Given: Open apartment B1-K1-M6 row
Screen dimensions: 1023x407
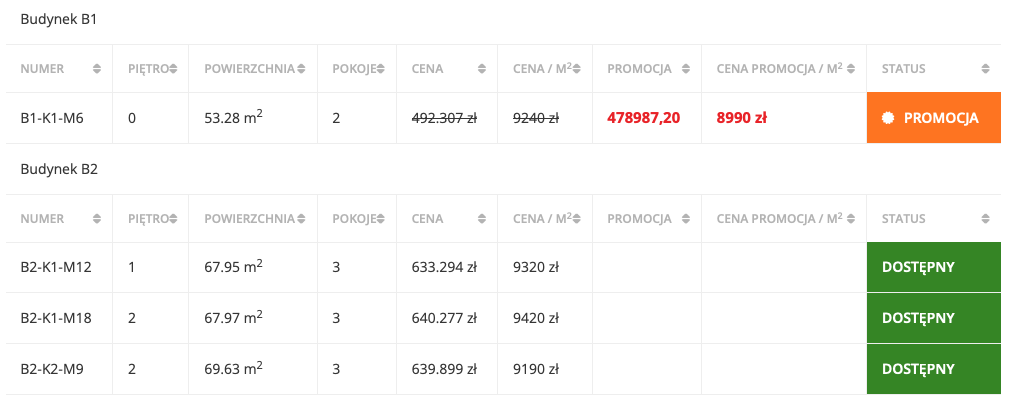Looking at the screenshot, I should click(x=503, y=118).
